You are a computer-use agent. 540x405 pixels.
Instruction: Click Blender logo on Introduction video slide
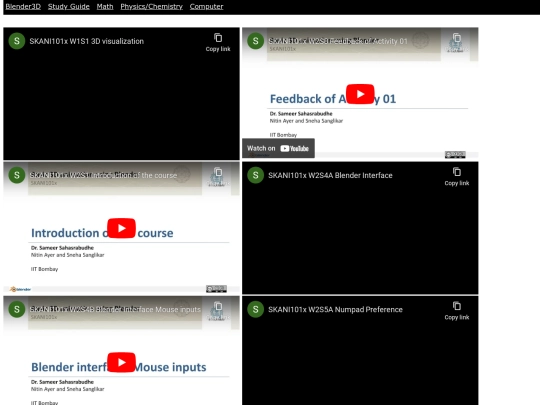point(20,289)
